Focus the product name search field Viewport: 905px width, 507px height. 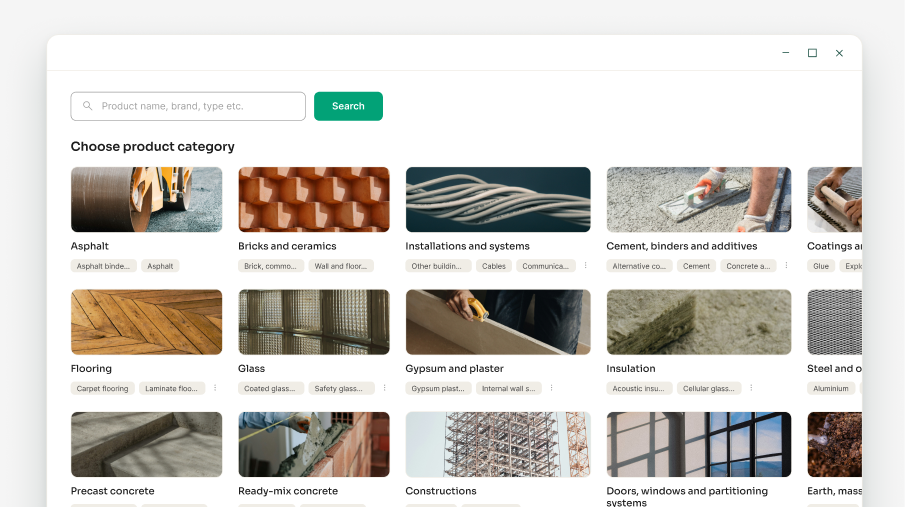[x=188, y=106]
